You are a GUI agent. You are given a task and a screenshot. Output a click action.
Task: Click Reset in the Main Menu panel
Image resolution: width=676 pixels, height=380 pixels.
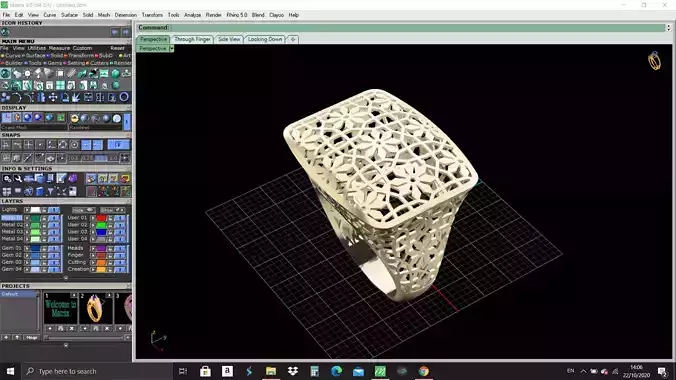coord(117,48)
